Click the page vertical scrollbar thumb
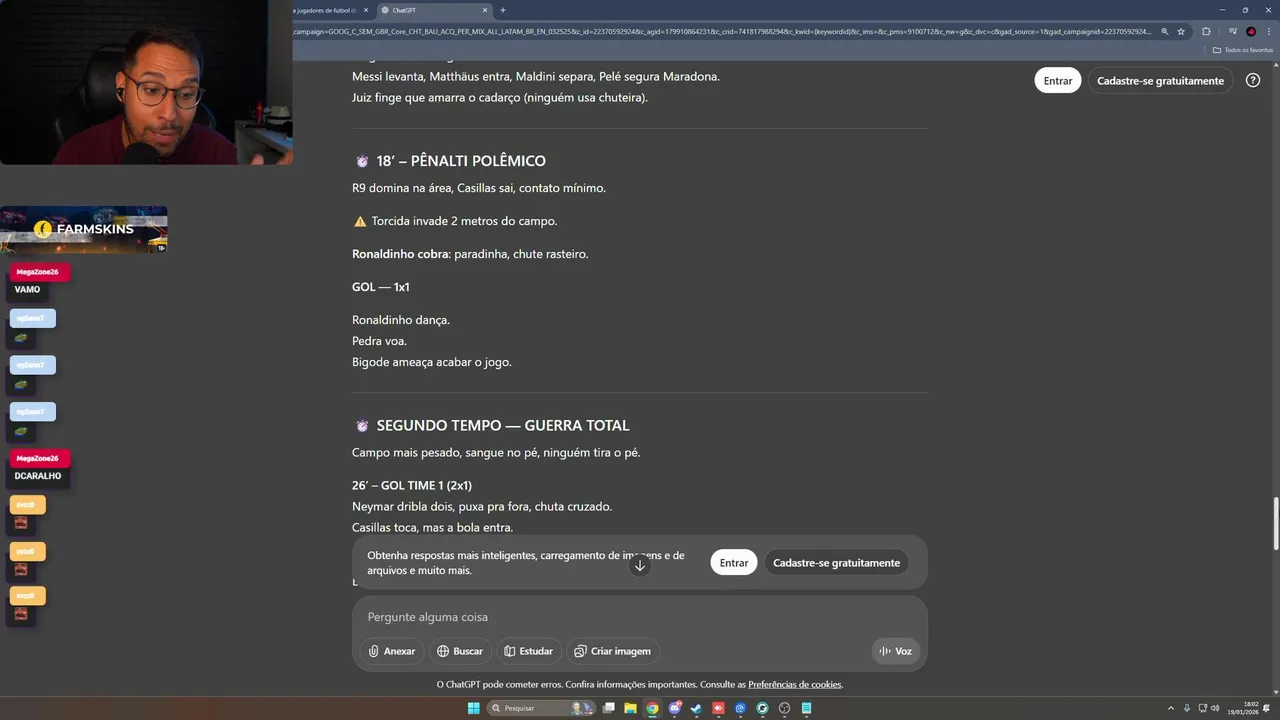The image size is (1280, 720). pyautogui.click(x=1275, y=523)
